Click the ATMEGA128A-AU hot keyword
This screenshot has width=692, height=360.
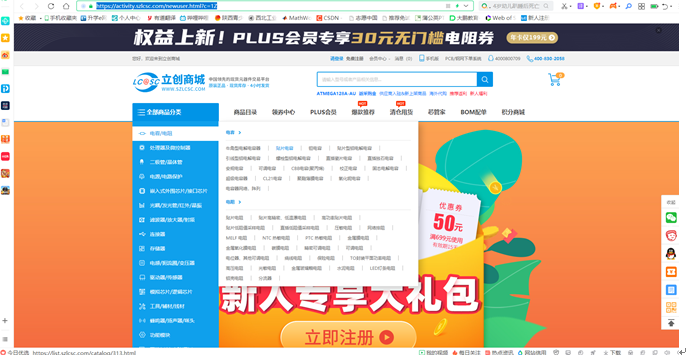coord(336,94)
